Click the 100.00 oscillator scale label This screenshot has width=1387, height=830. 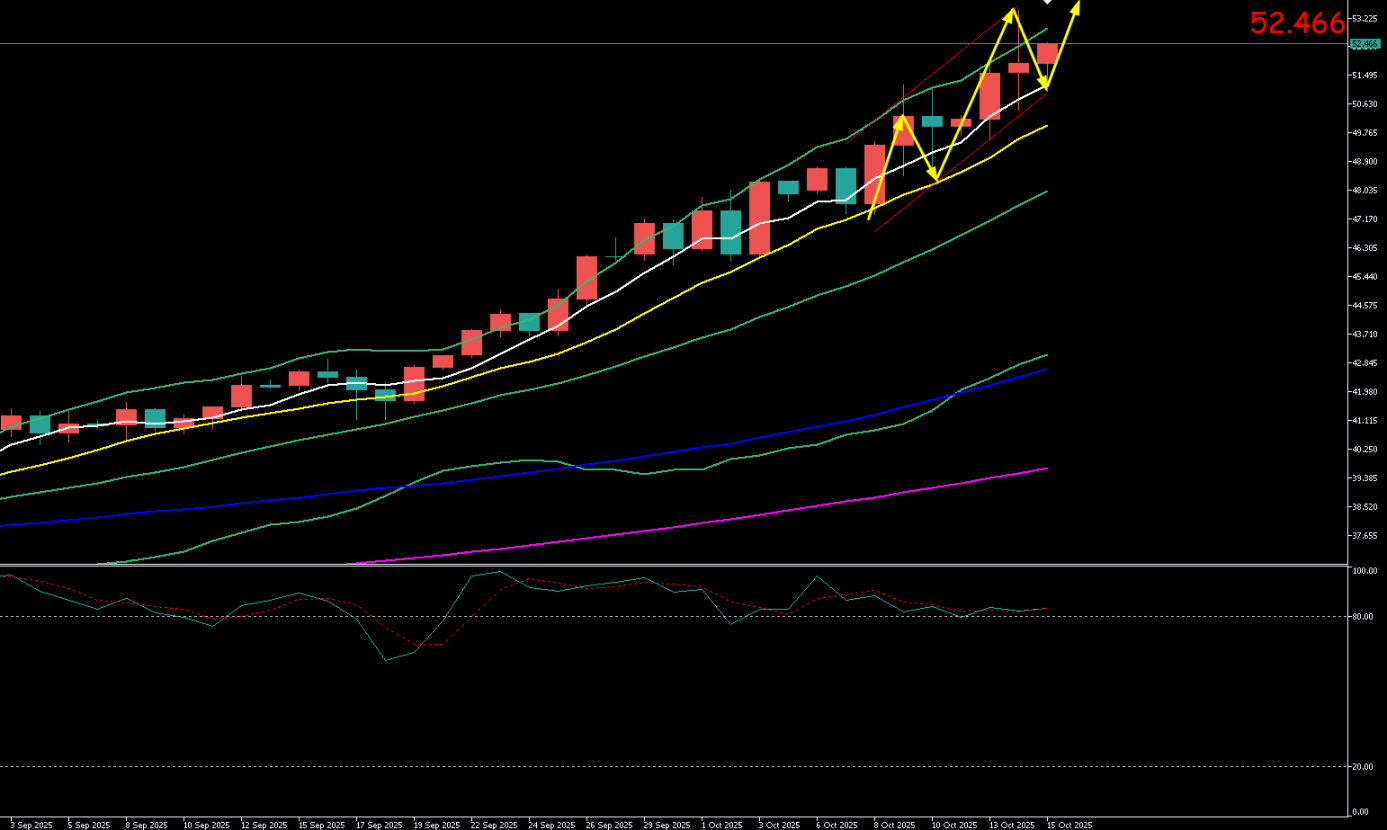[x=1364, y=571]
